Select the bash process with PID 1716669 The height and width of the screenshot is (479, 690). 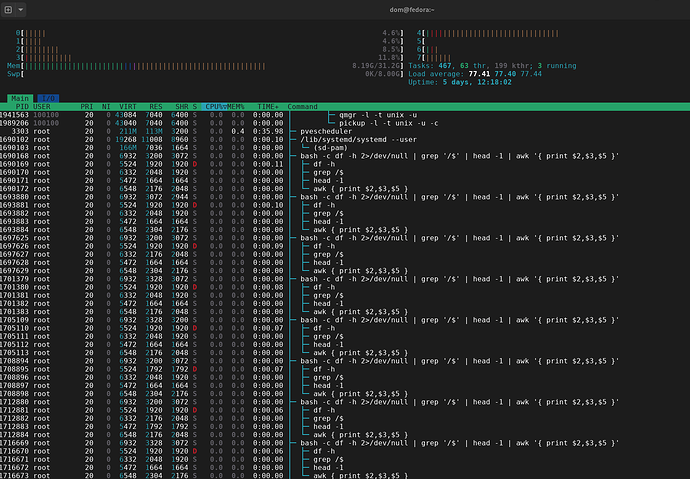click(345, 443)
